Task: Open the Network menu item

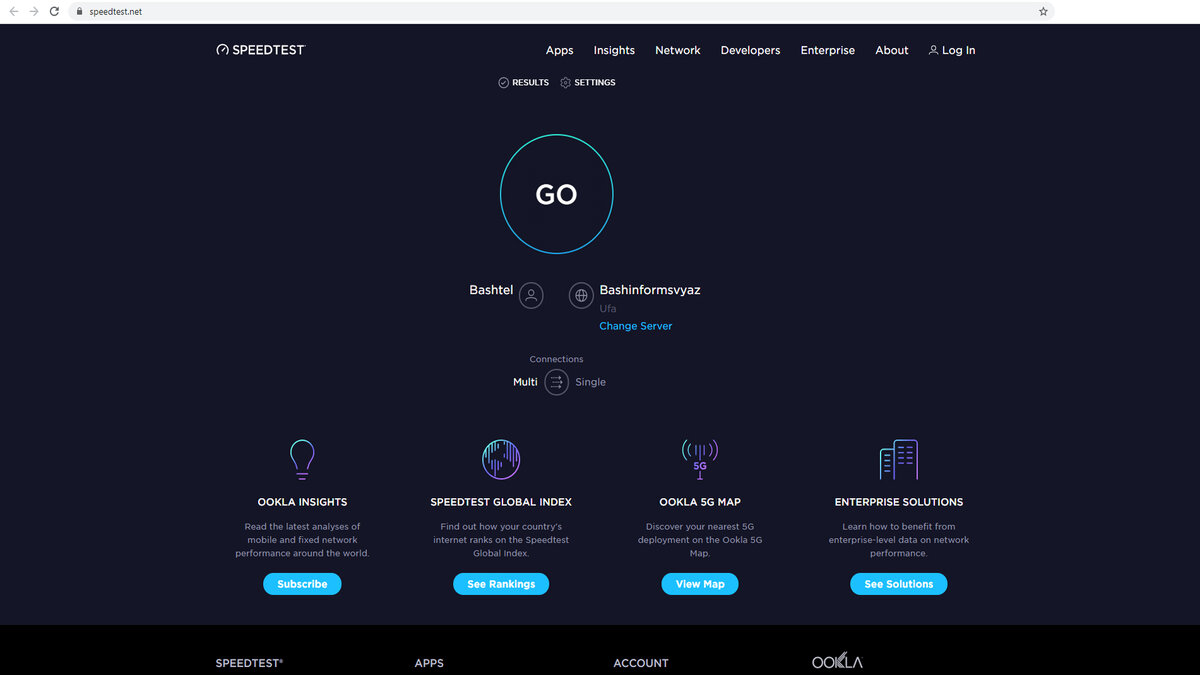Action: tap(678, 50)
